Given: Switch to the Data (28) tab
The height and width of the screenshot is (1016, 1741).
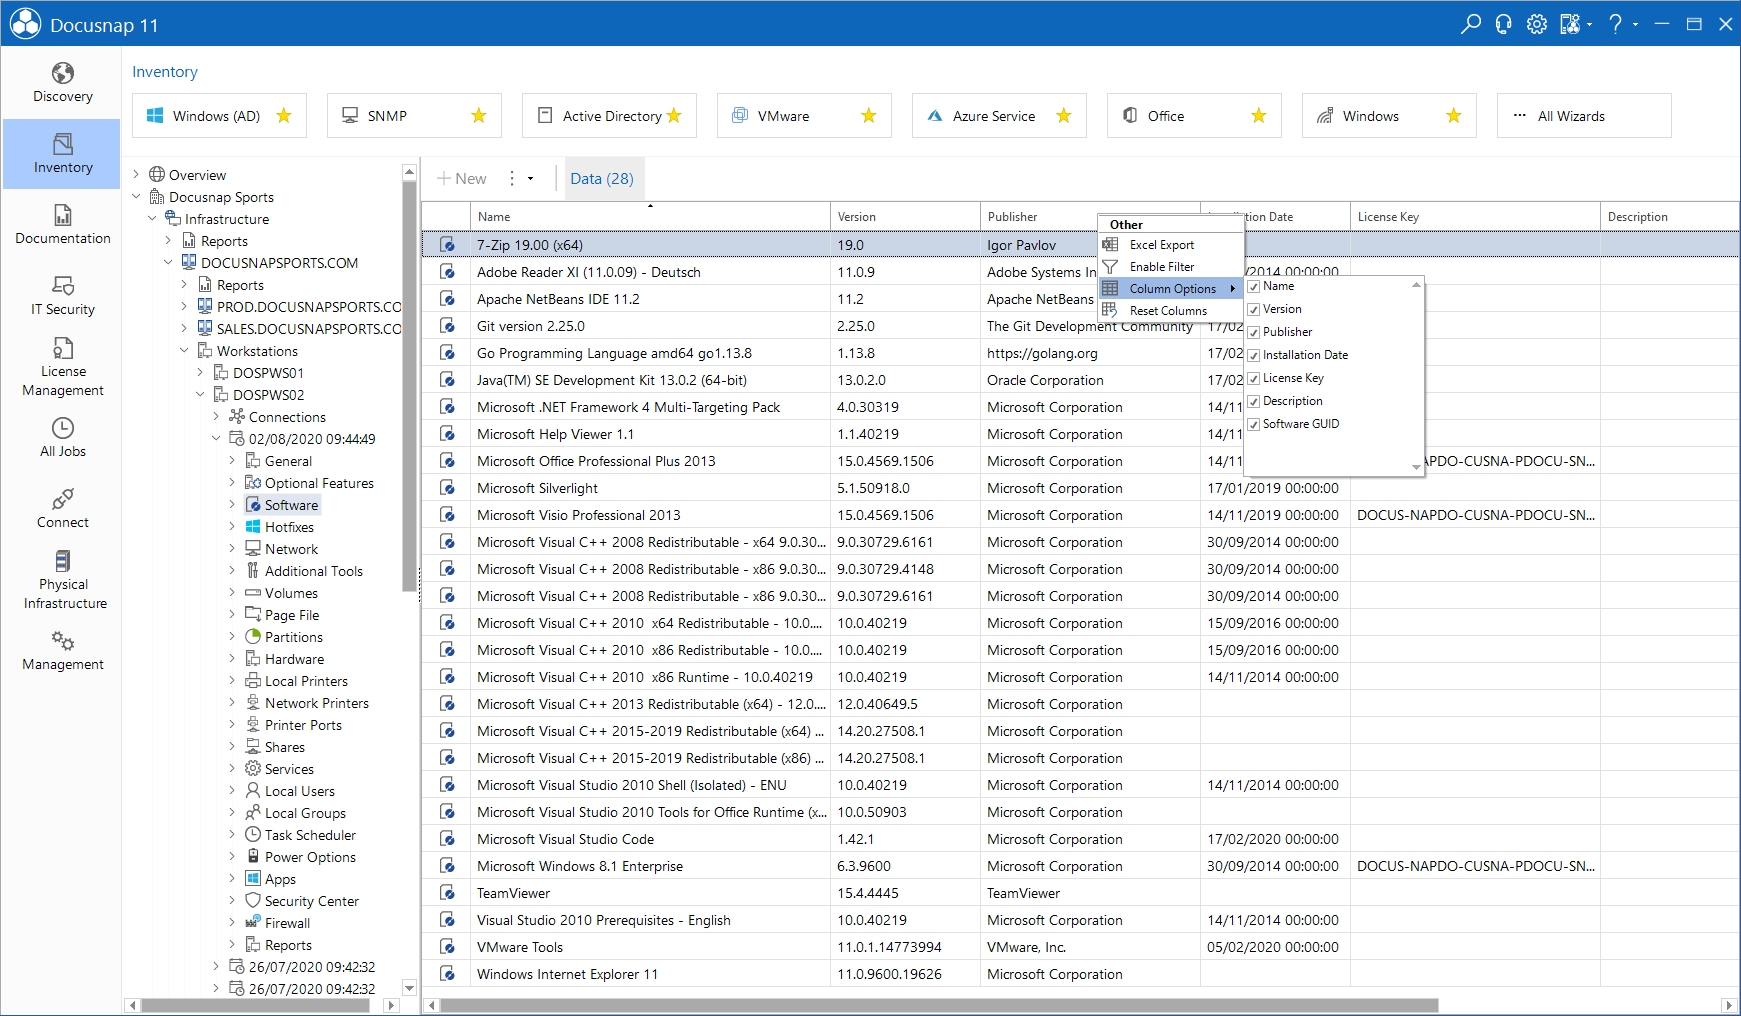Looking at the screenshot, I should [602, 179].
